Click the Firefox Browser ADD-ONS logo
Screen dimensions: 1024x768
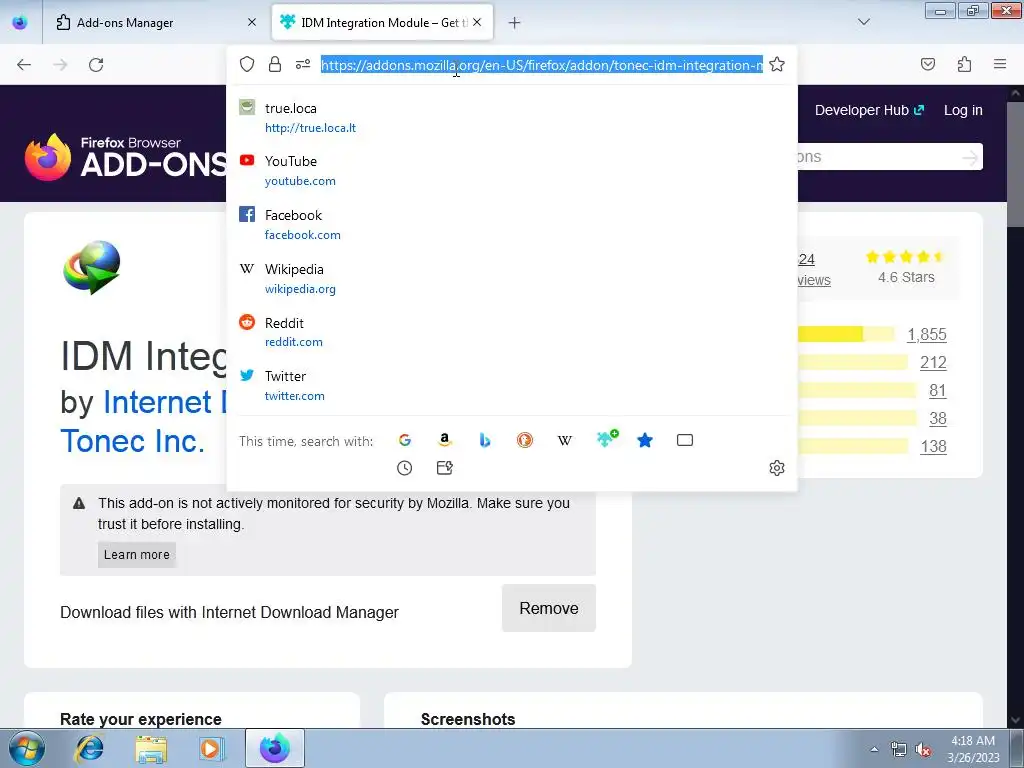(127, 157)
